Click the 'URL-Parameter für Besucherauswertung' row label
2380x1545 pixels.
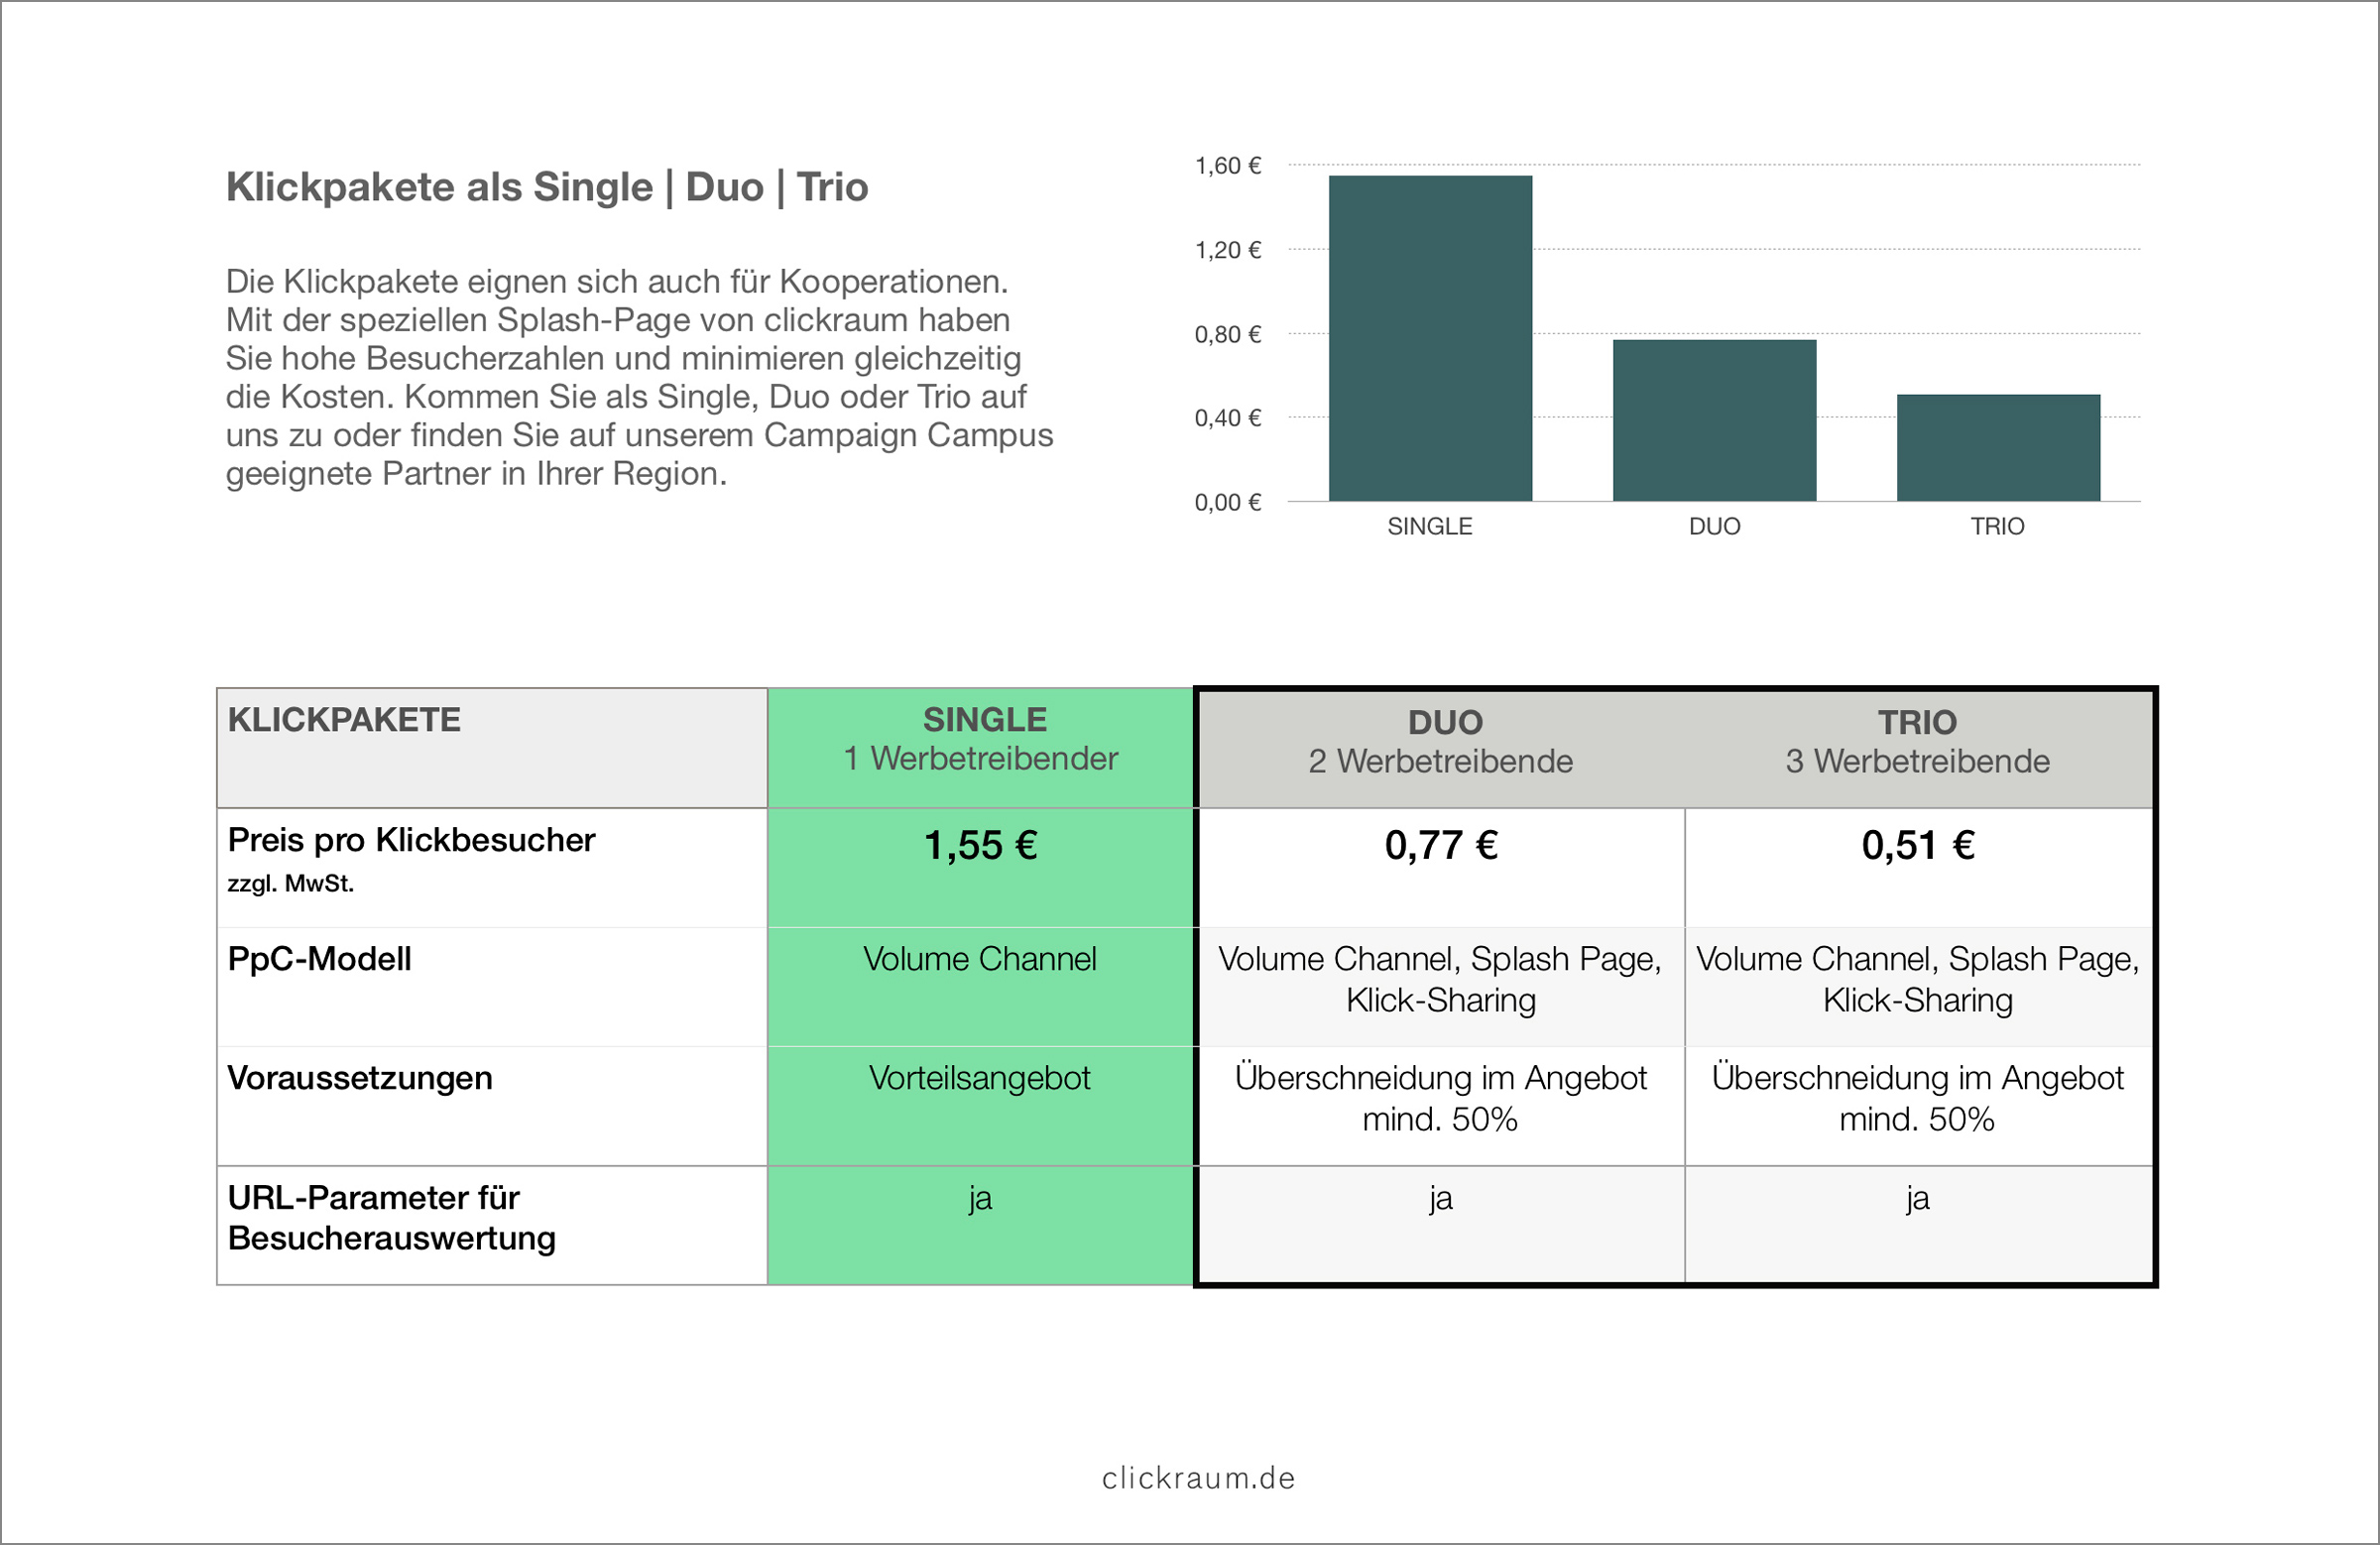392,1218
